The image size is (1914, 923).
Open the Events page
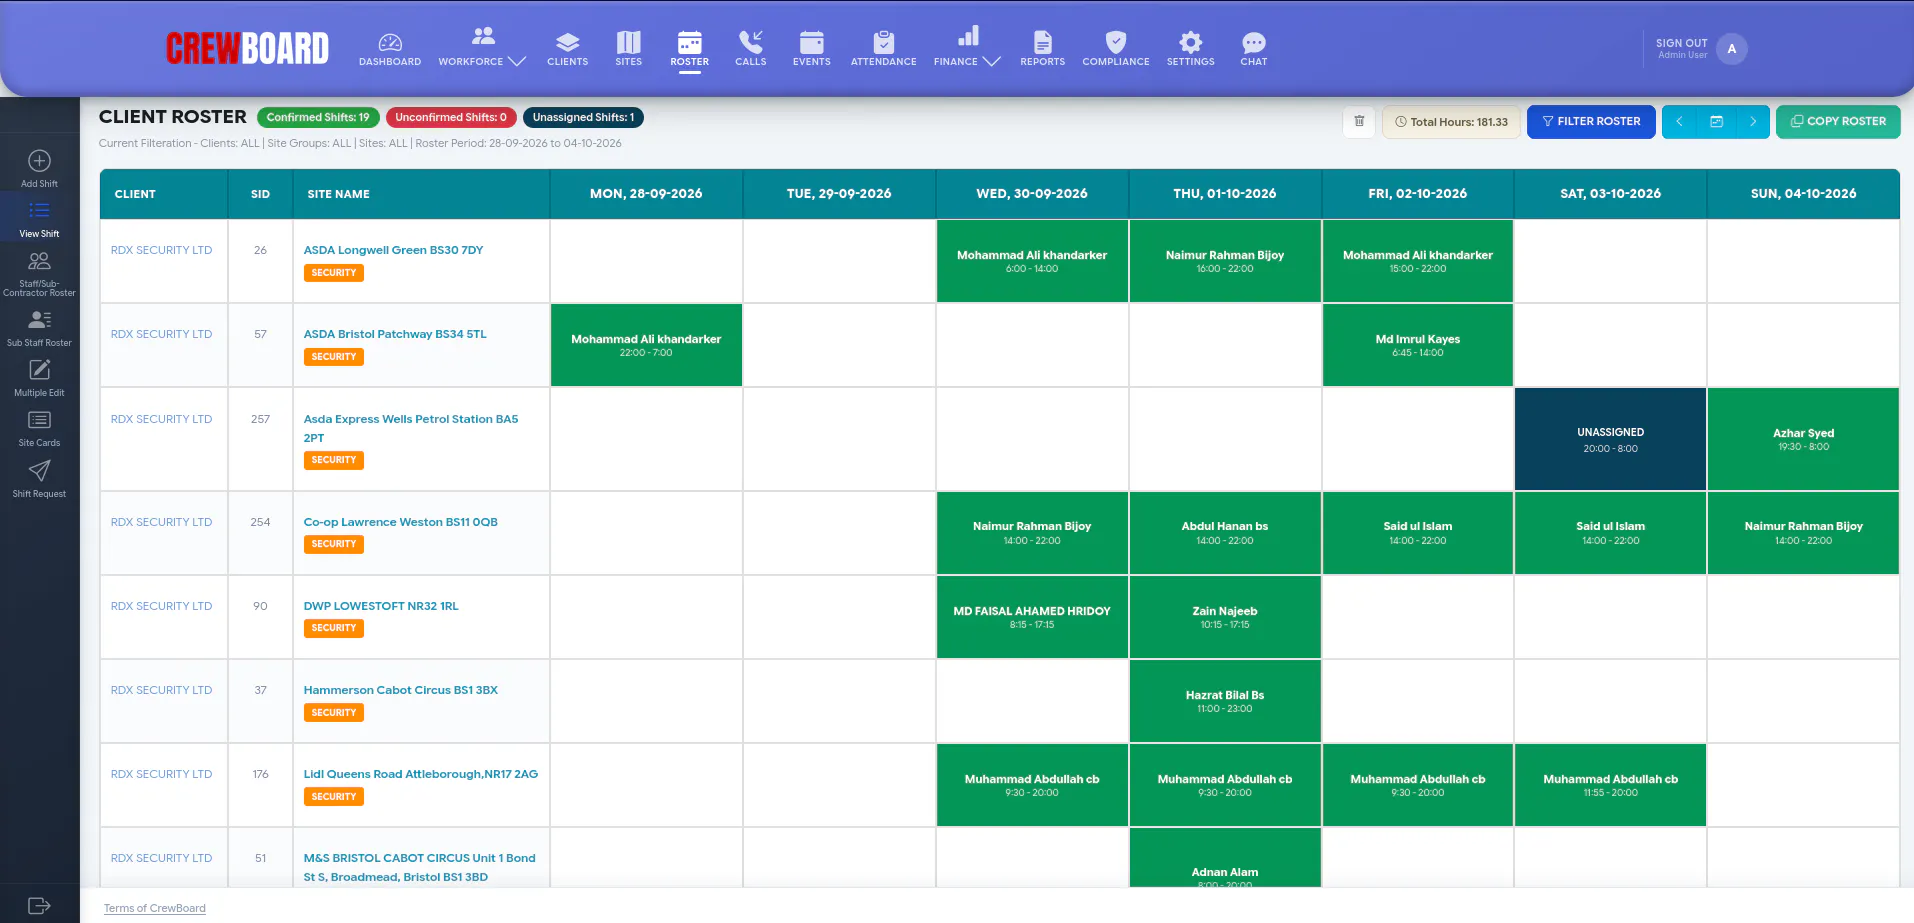pos(811,49)
